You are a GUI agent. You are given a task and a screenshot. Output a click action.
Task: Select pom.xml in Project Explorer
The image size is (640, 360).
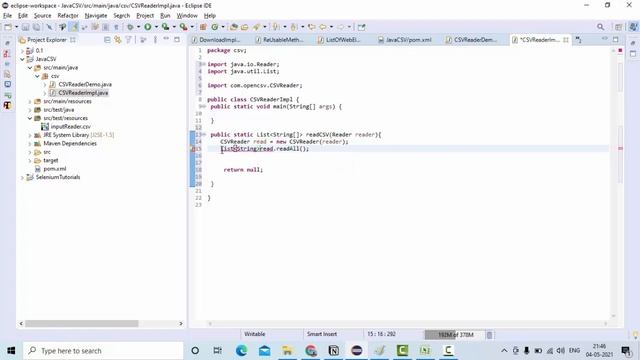point(55,169)
